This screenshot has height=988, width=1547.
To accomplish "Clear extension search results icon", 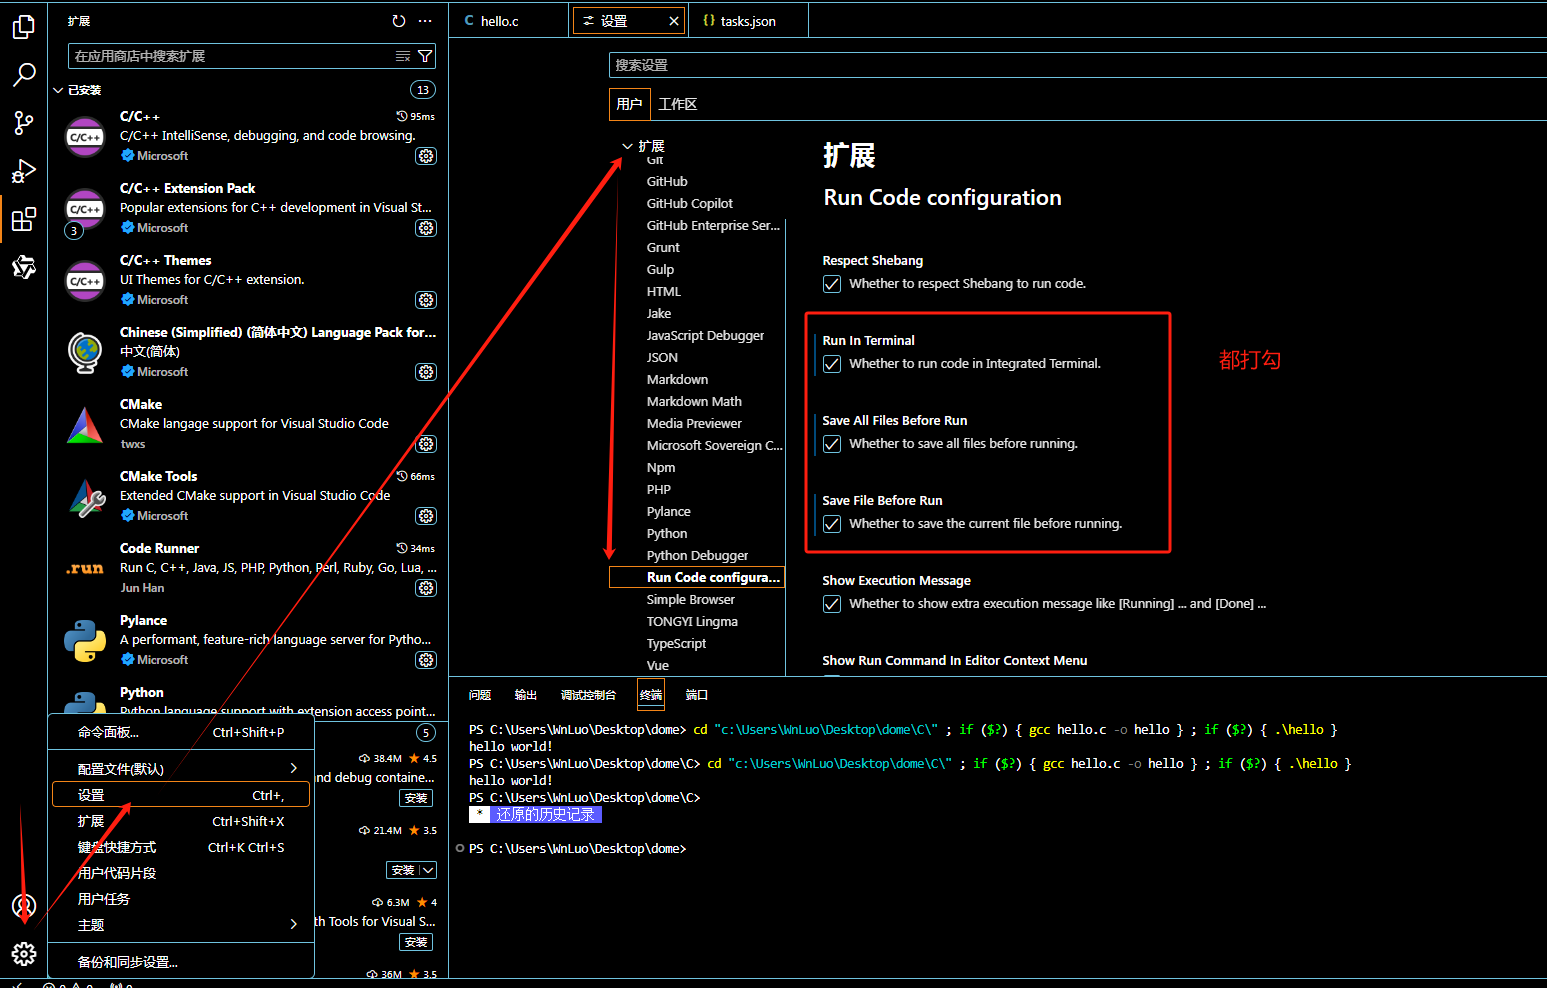I will point(403,56).
